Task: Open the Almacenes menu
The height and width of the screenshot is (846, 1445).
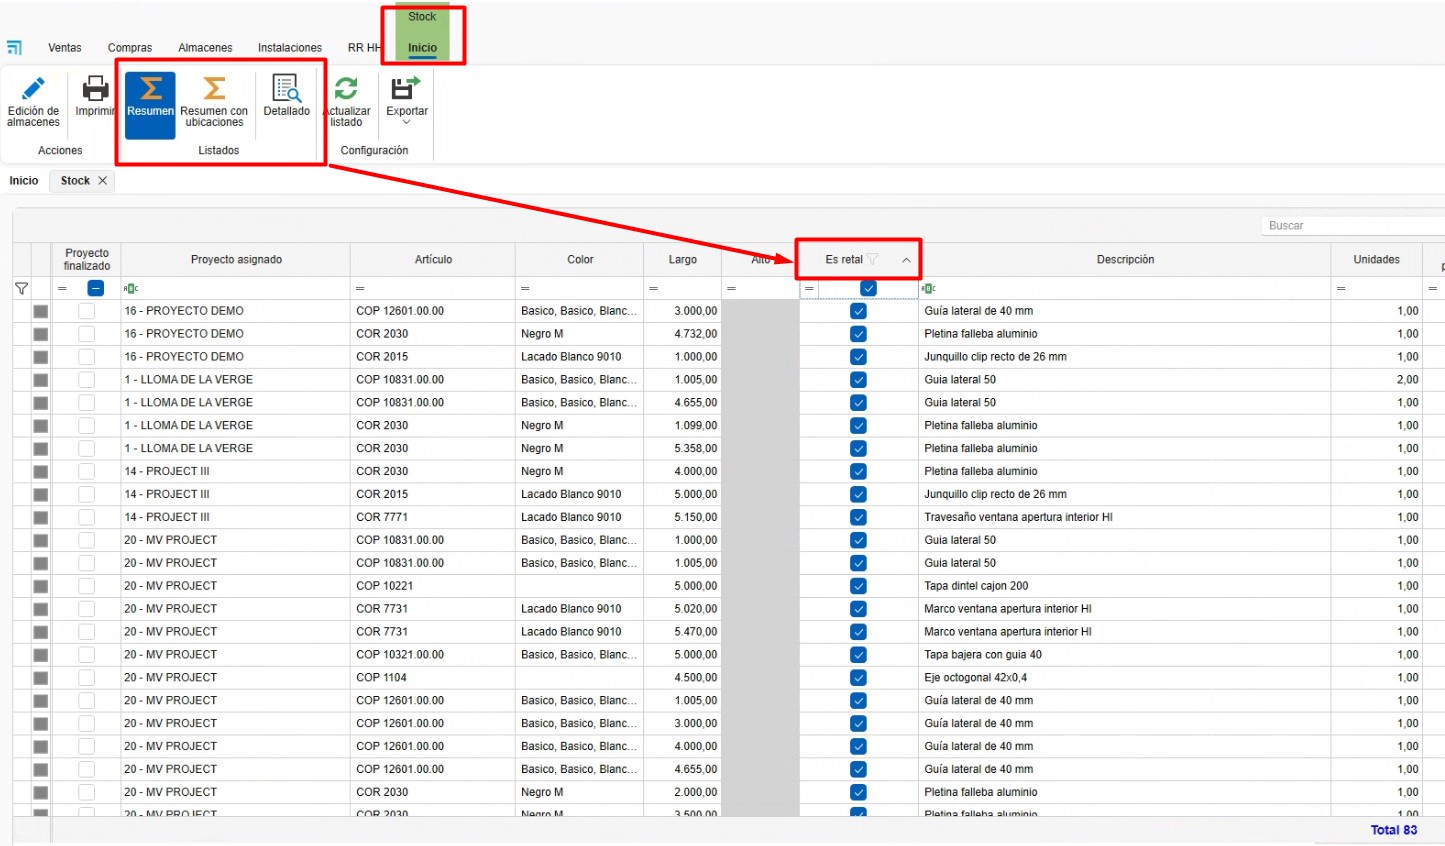Action: tap(205, 48)
